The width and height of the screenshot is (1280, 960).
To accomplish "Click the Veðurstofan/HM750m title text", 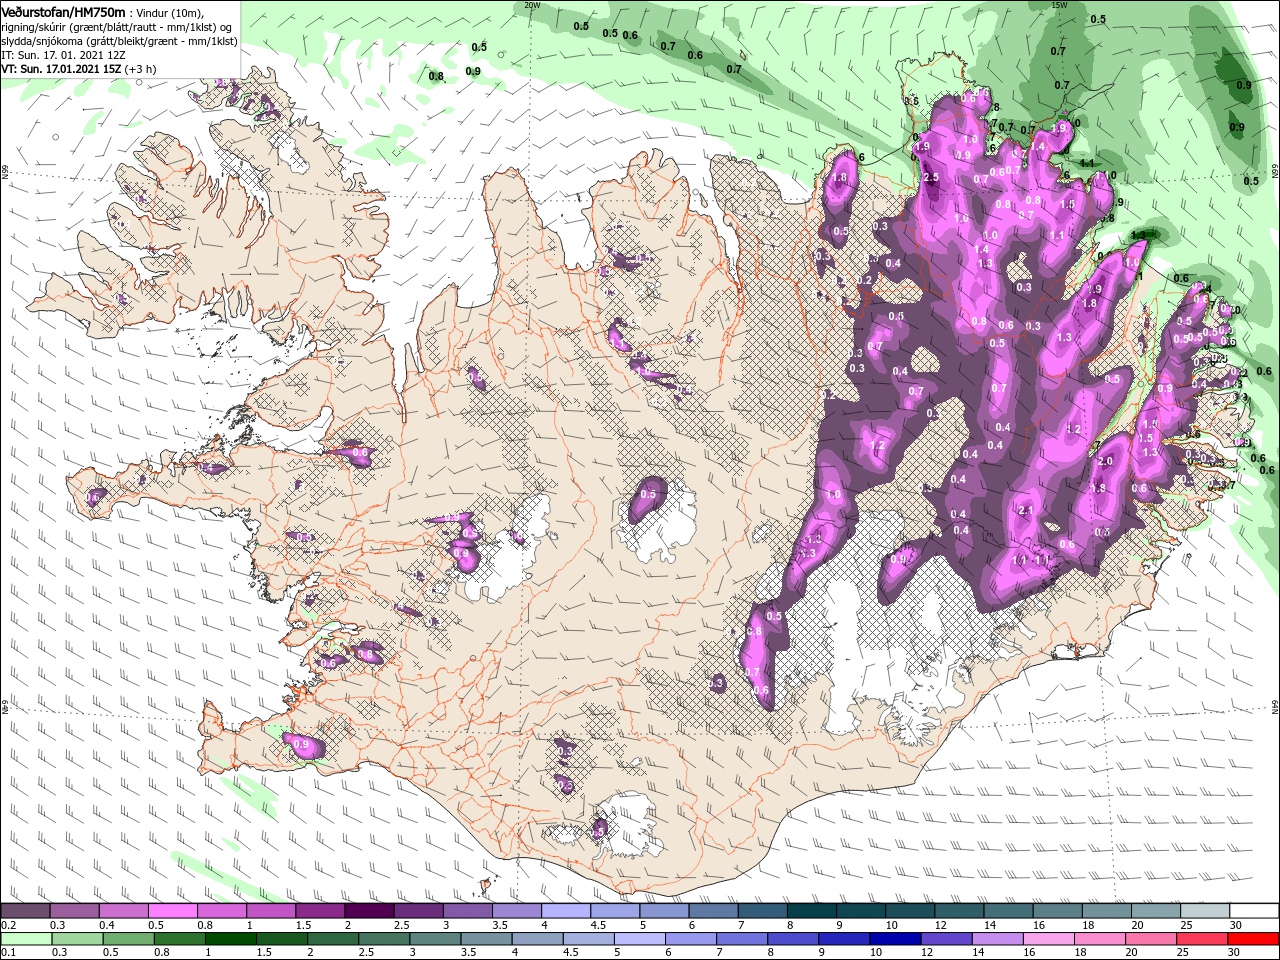I will [64, 11].
